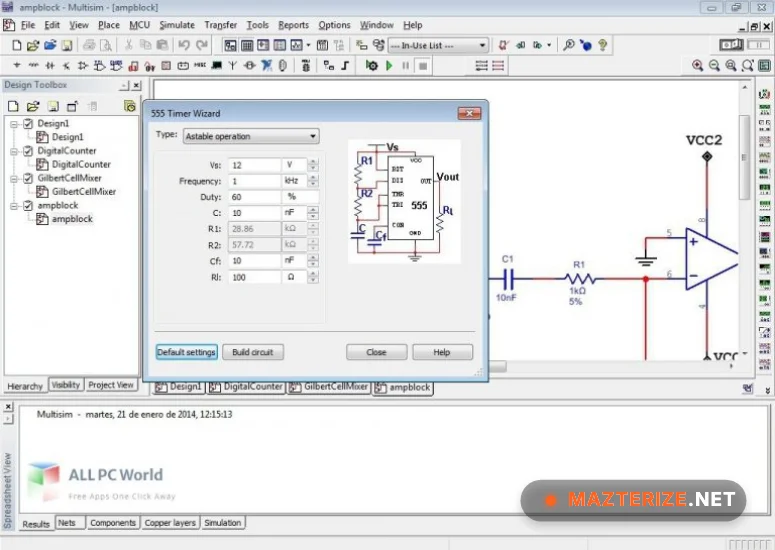Viewport: 775px width, 550px height.
Task: Run simulation with green play button
Action: [389, 66]
